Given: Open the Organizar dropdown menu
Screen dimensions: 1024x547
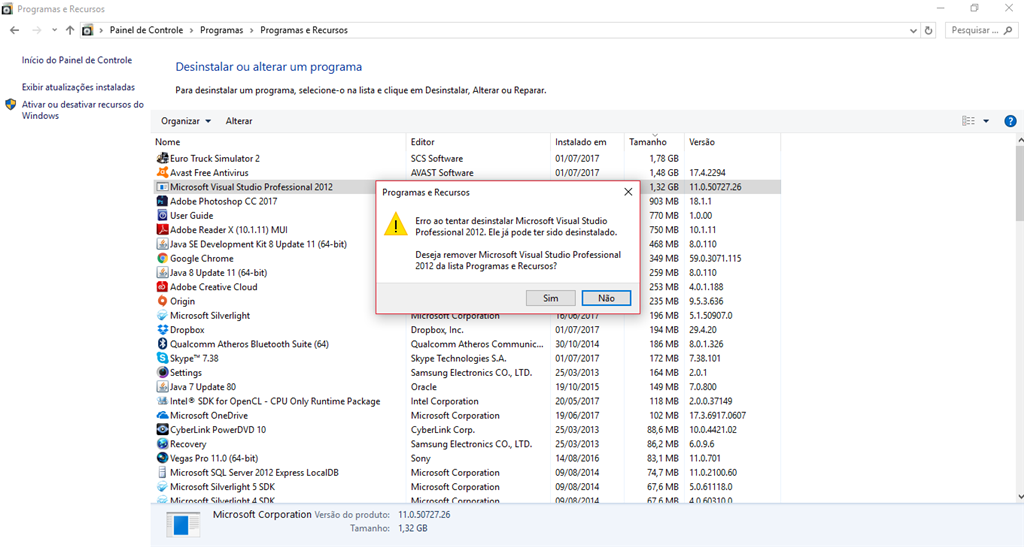Looking at the screenshot, I should click(185, 121).
